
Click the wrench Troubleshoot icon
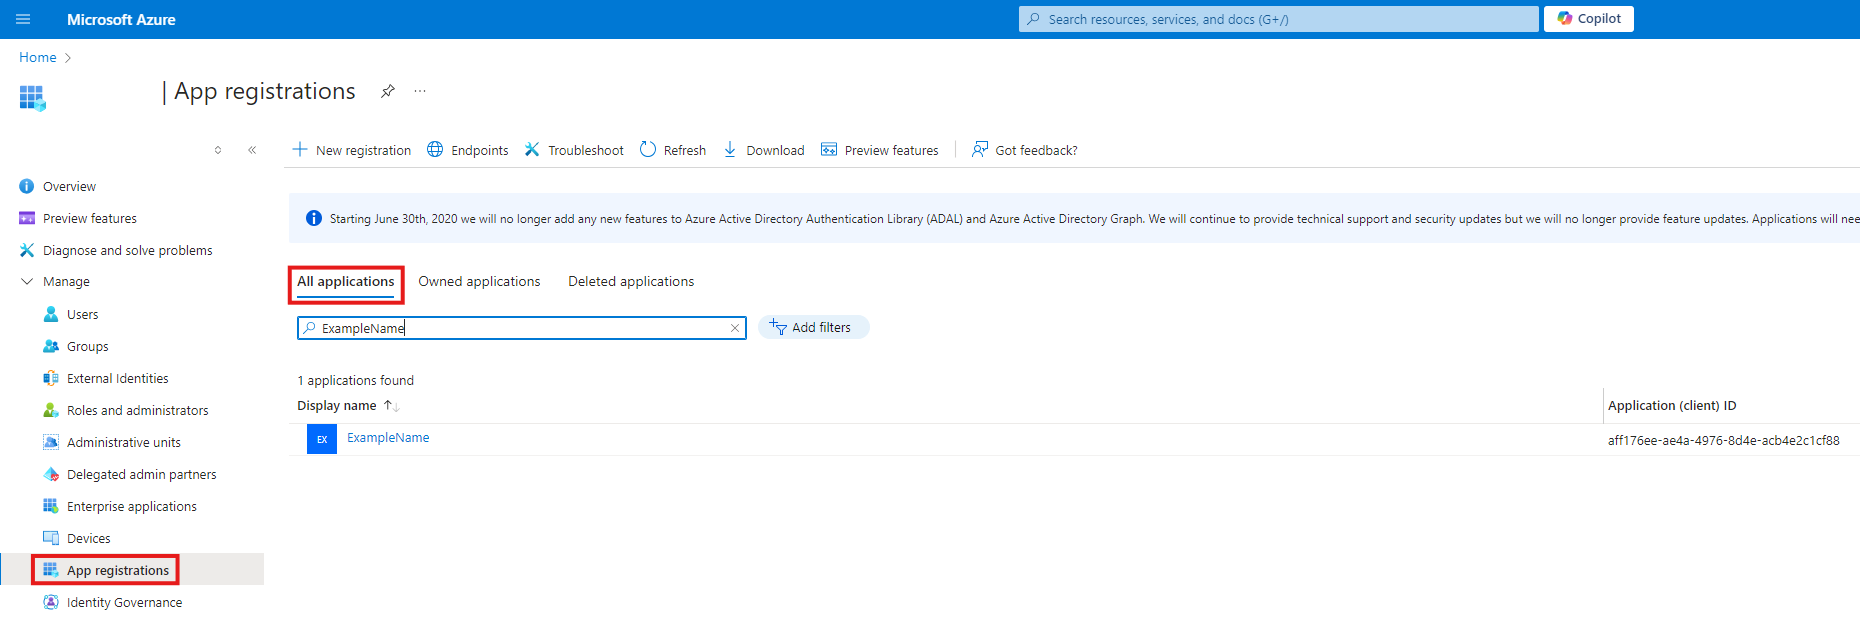pos(532,149)
